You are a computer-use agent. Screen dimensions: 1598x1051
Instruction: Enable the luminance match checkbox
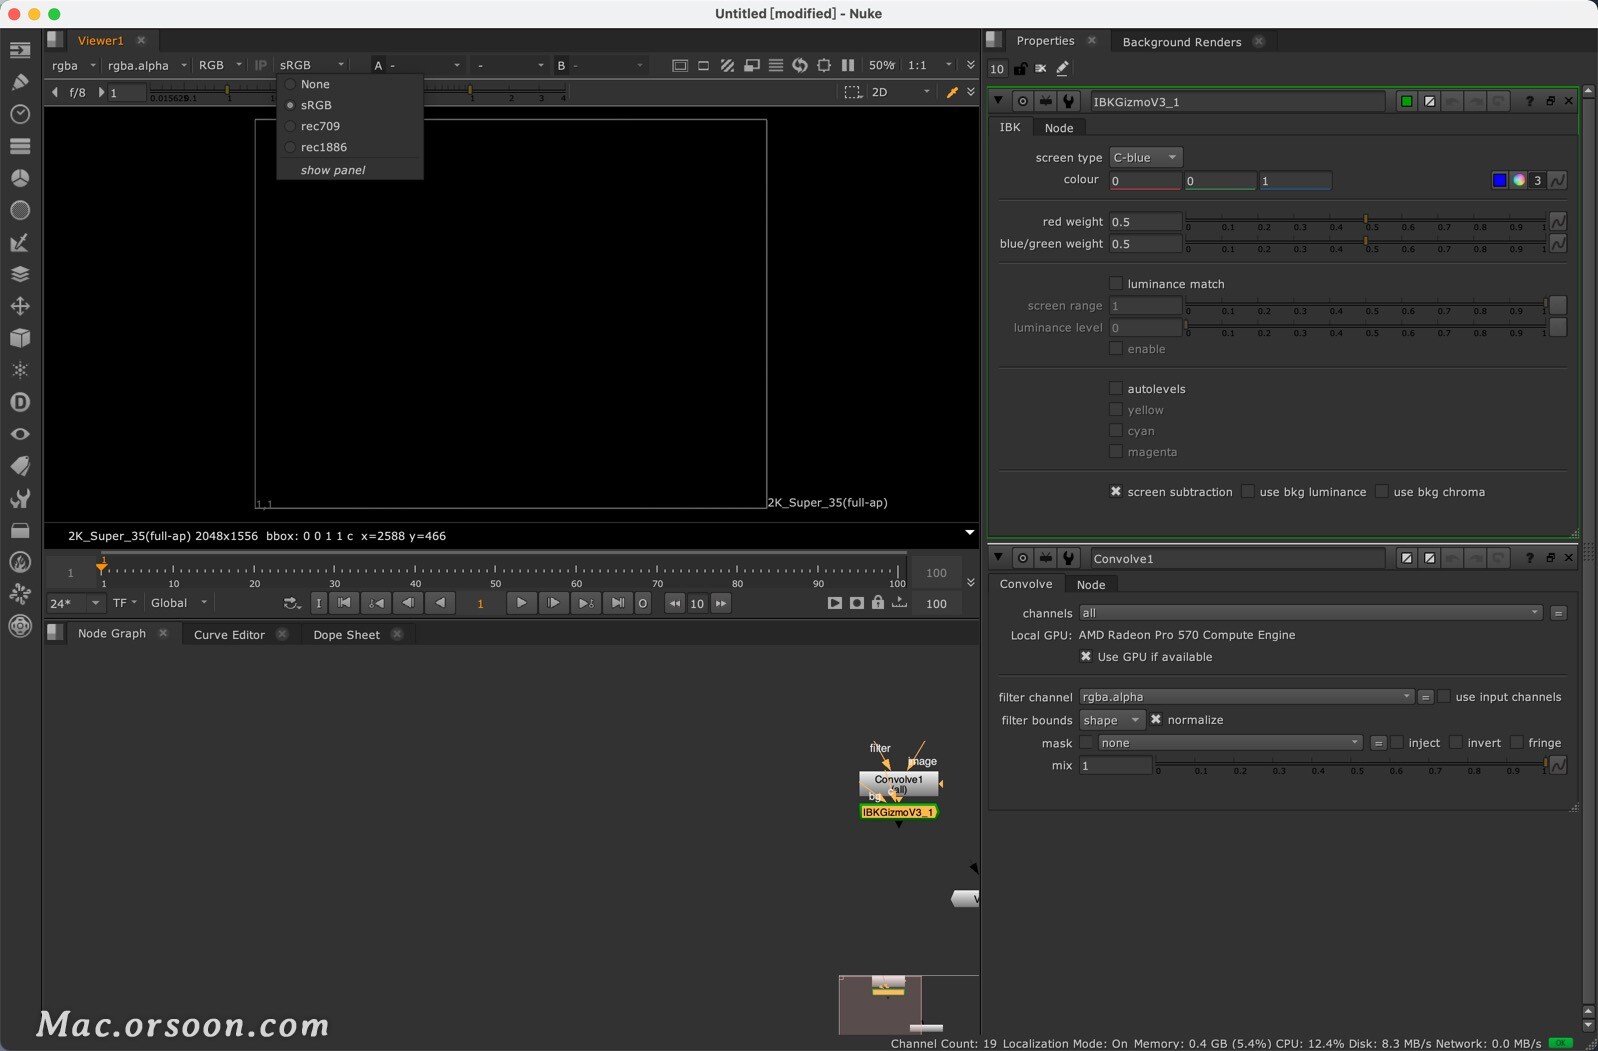[1116, 284]
